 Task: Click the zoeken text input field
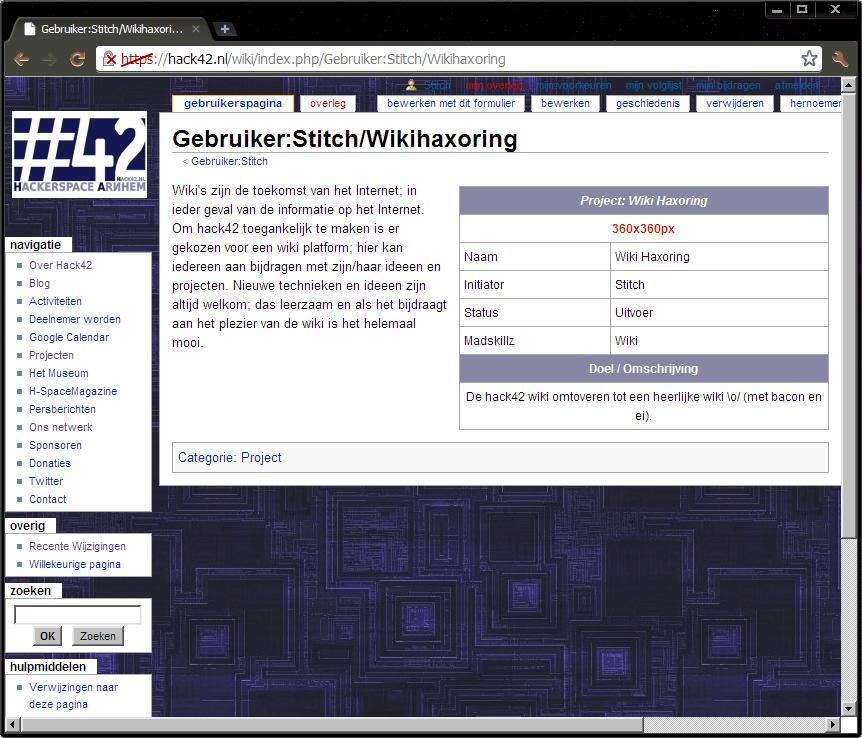[x=77, y=615]
